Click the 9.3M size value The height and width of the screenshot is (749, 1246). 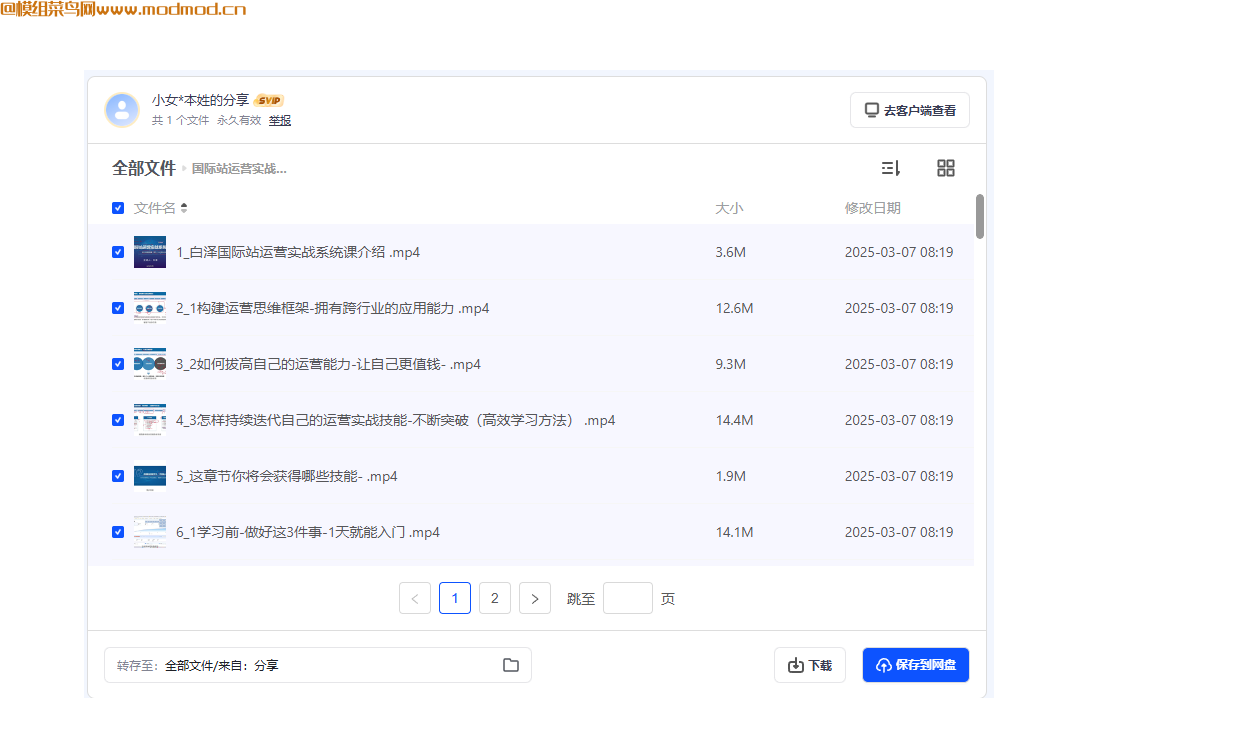(x=731, y=364)
